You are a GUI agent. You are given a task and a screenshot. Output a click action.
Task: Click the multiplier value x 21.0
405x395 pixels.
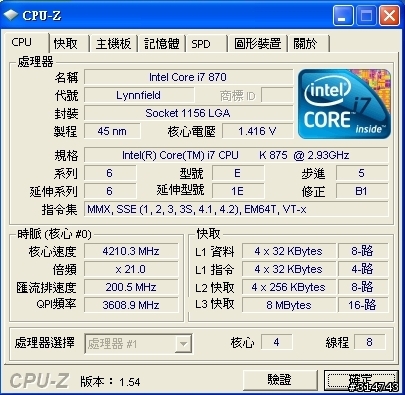pyautogui.click(x=131, y=269)
